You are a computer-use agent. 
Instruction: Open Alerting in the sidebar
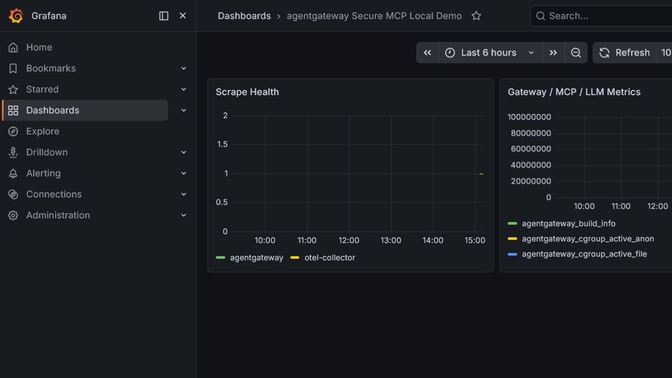(x=43, y=173)
